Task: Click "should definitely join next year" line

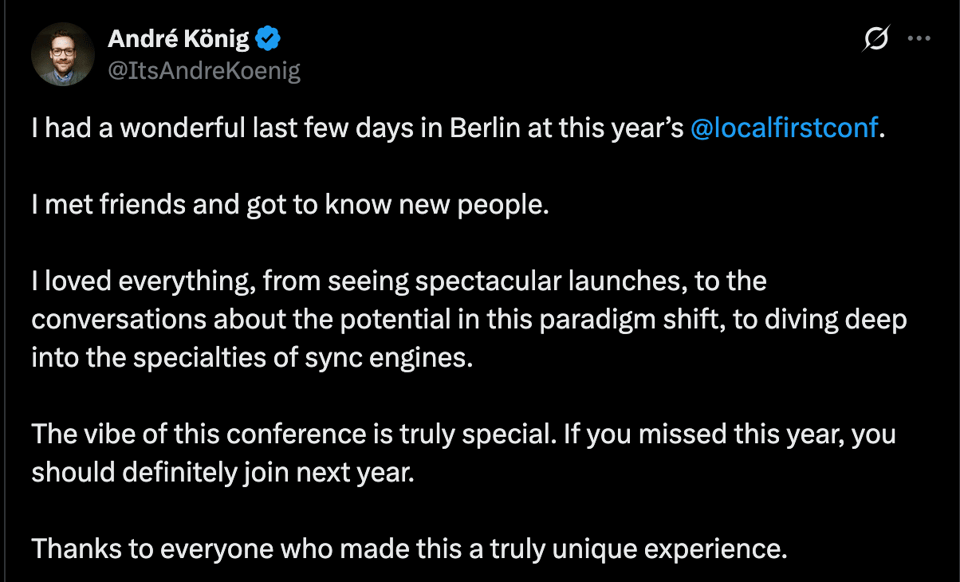Action: point(222,472)
